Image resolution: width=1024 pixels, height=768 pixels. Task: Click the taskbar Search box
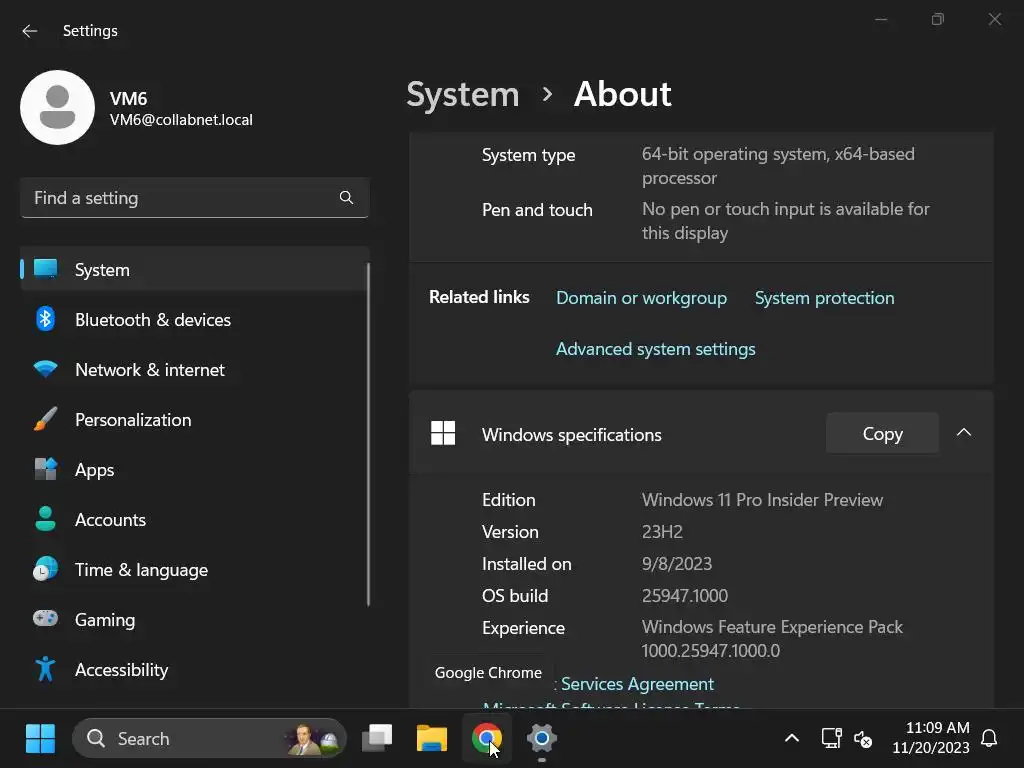(x=209, y=738)
